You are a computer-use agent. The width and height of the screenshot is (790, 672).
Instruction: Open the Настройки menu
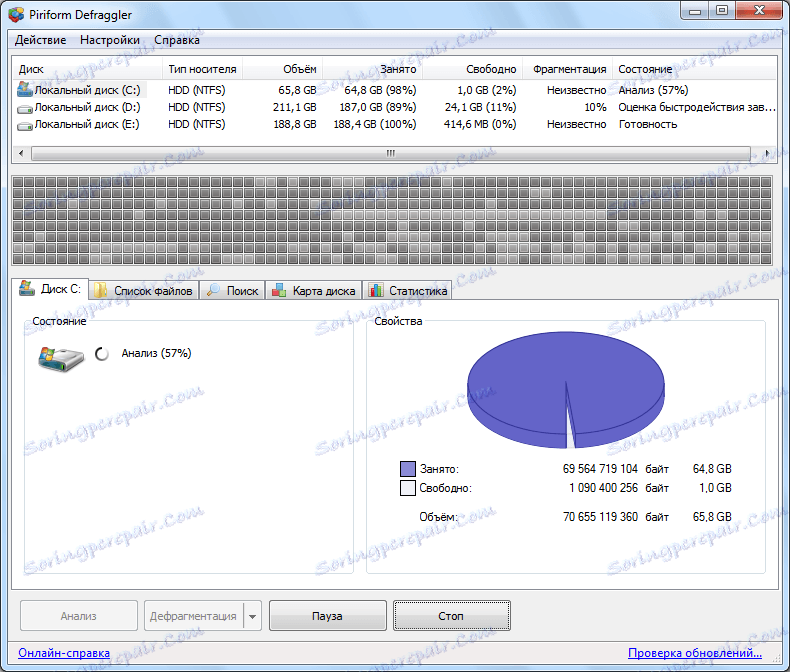110,40
